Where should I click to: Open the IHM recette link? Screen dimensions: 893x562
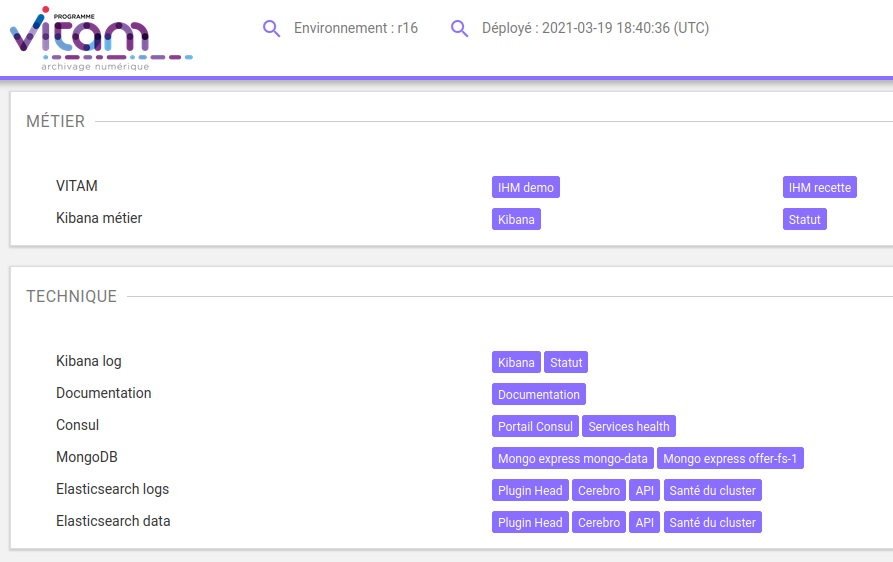(819, 188)
